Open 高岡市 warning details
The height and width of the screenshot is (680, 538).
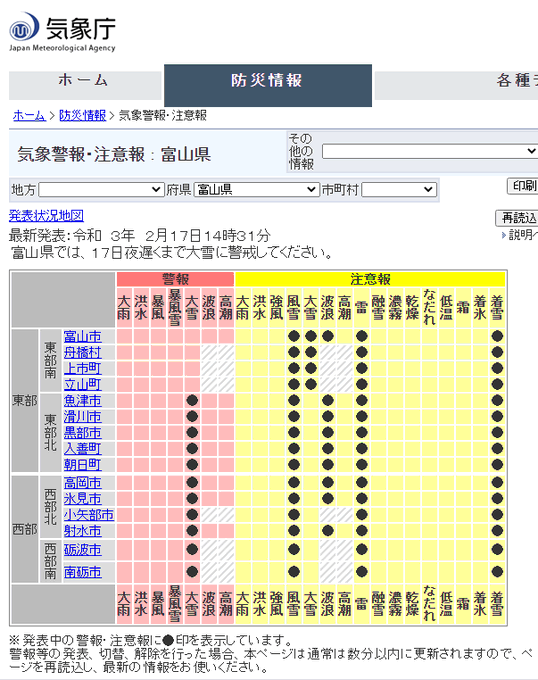coord(82,483)
